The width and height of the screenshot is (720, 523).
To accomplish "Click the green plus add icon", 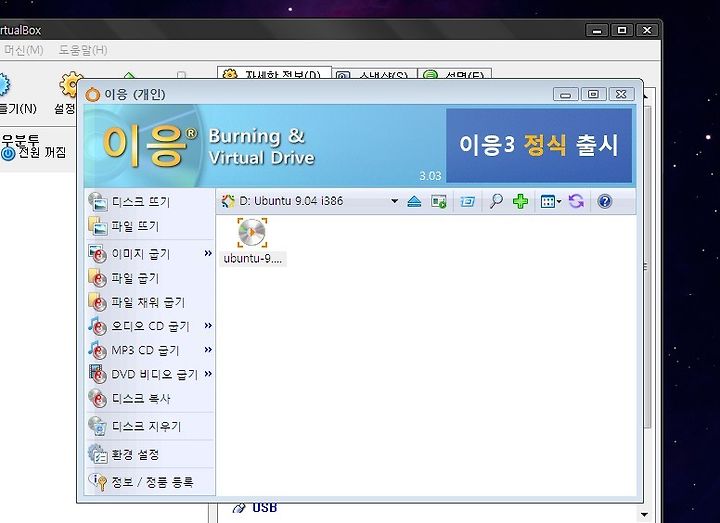I will (520, 201).
